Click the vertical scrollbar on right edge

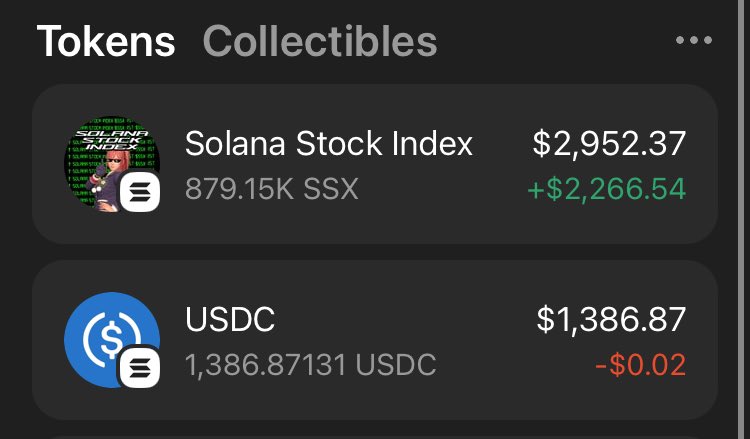coord(741,220)
